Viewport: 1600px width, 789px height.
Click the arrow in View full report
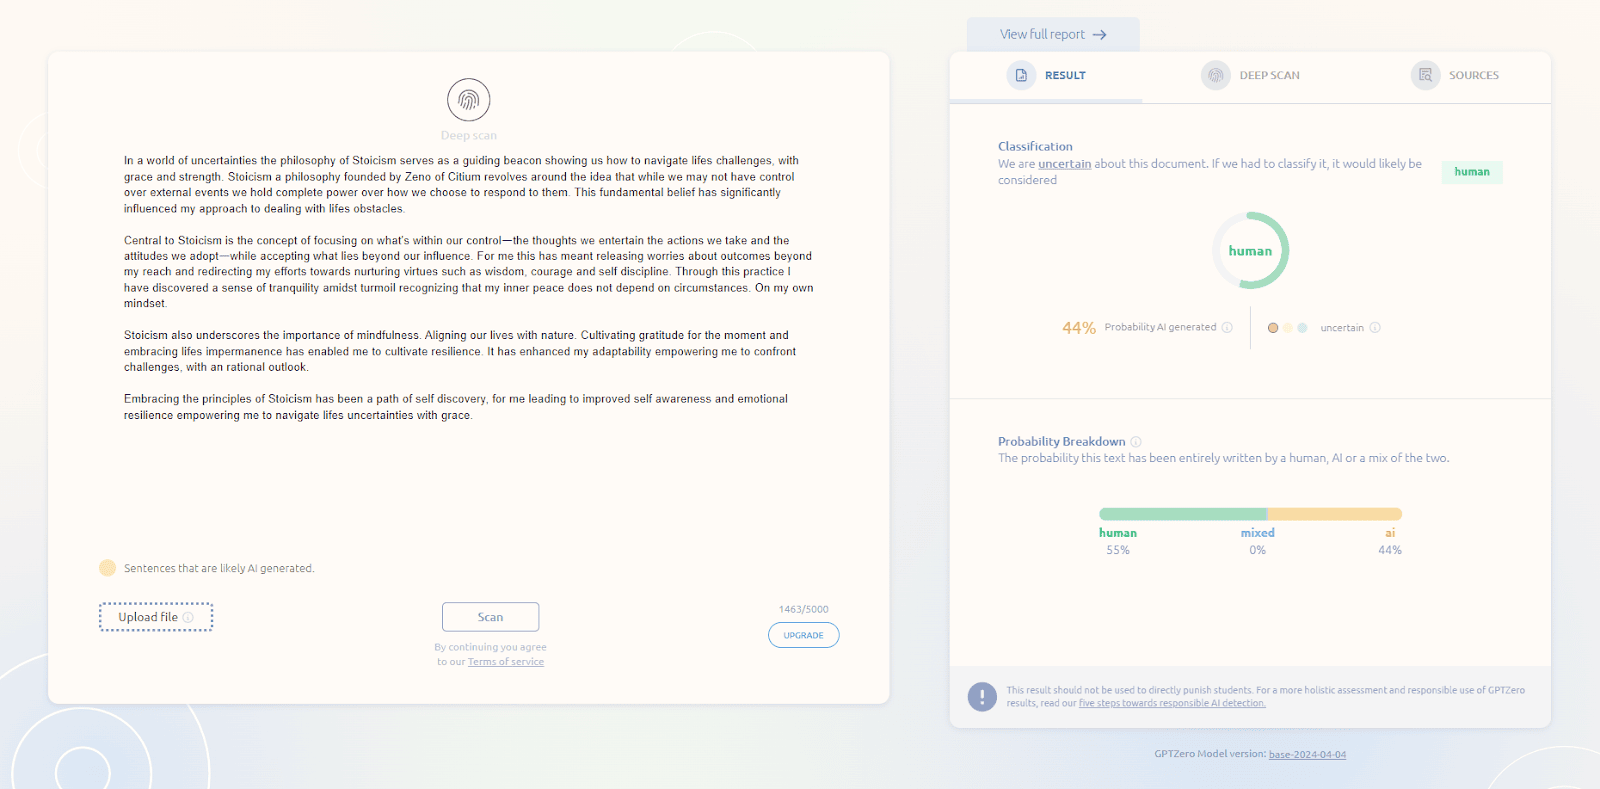click(1100, 35)
